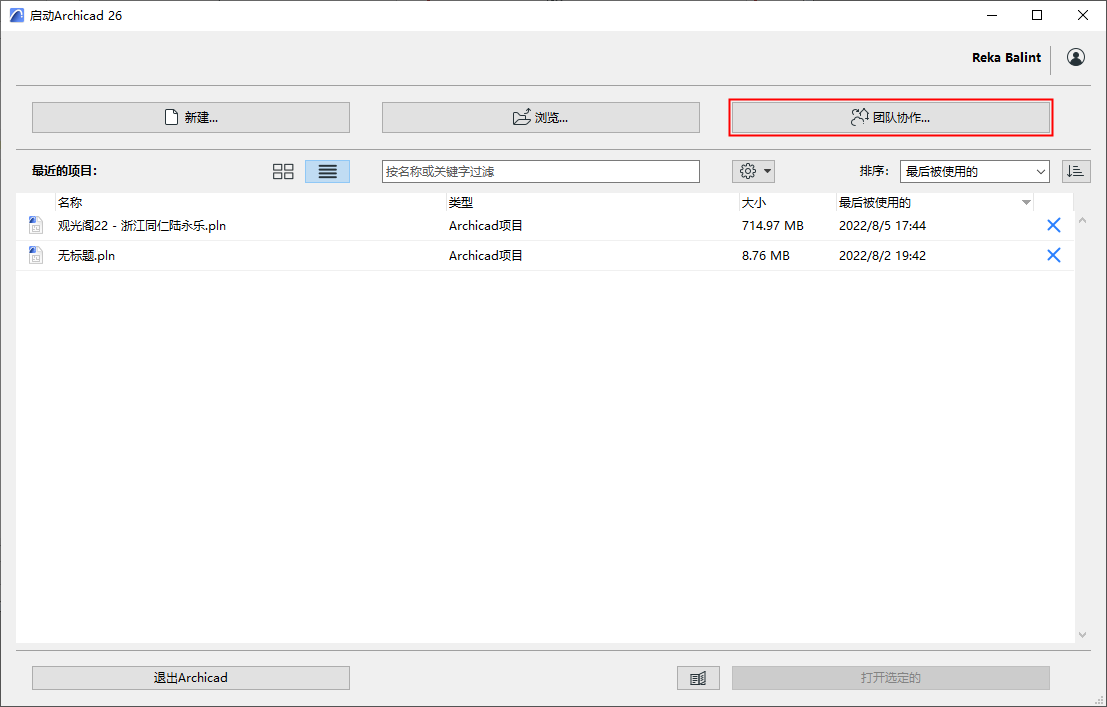
Task: Click the 最后被使用的 column sort arrow
Action: [1026, 203]
